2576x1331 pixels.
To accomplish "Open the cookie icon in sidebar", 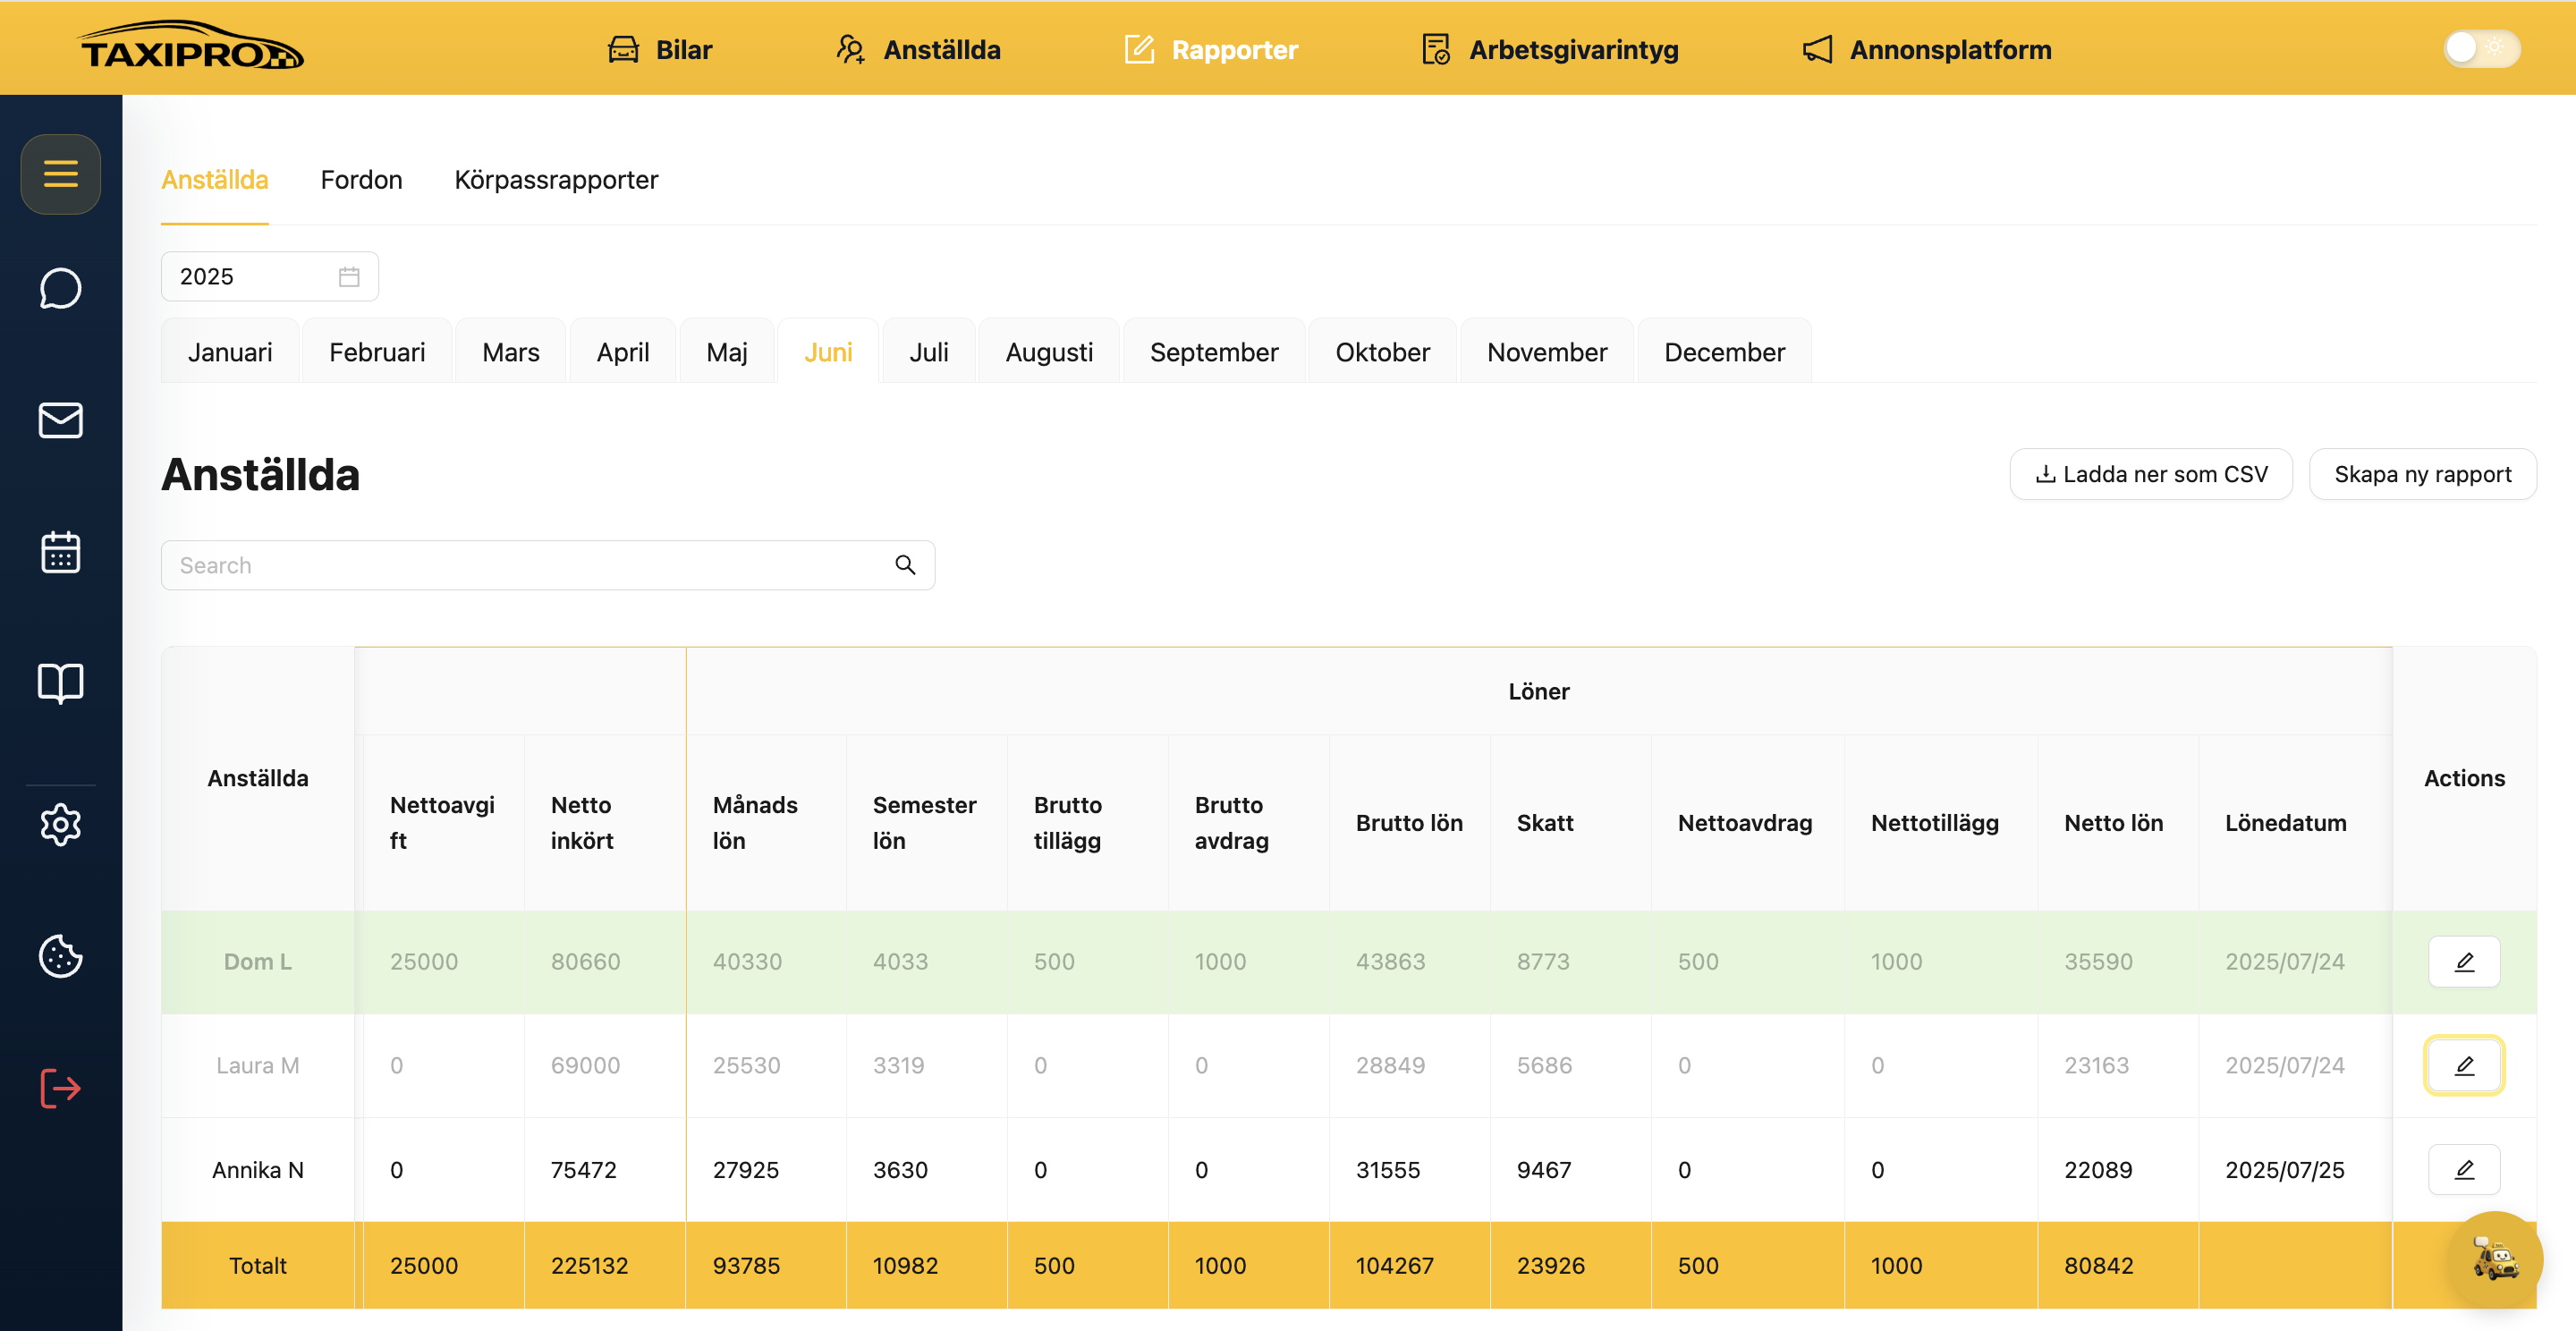I will click(x=60, y=956).
